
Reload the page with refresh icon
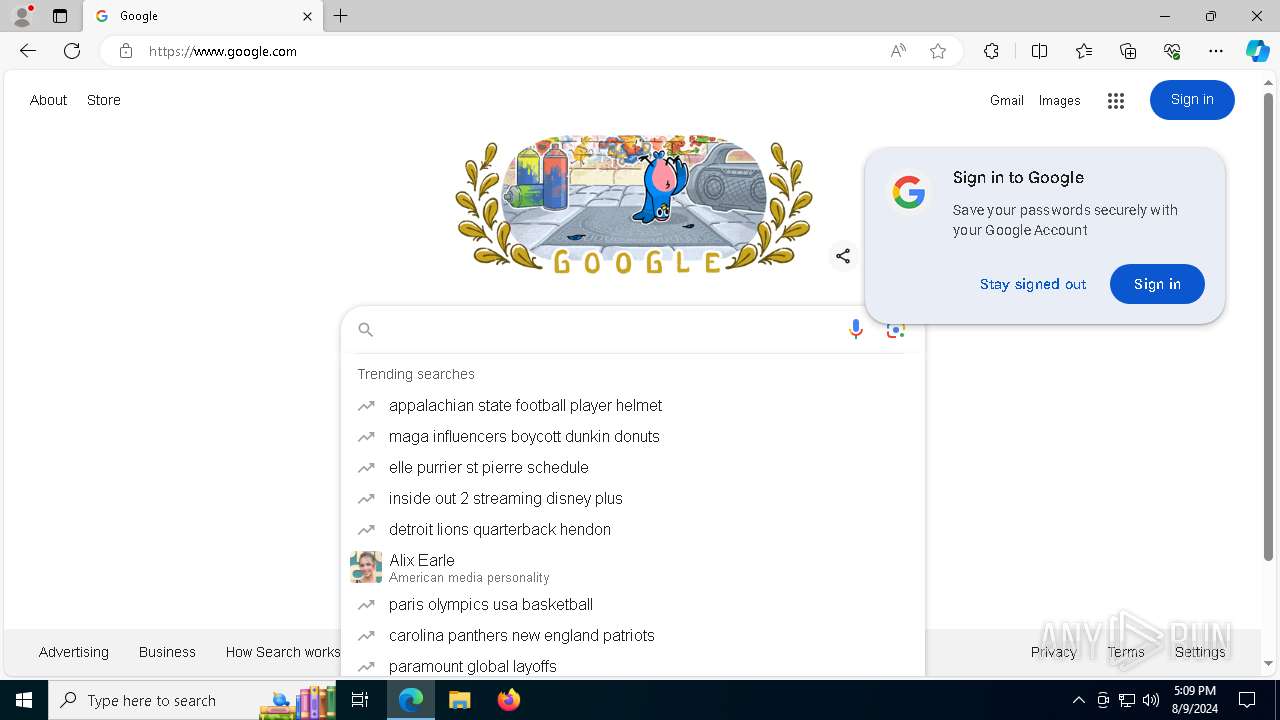click(x=72, y=51)
